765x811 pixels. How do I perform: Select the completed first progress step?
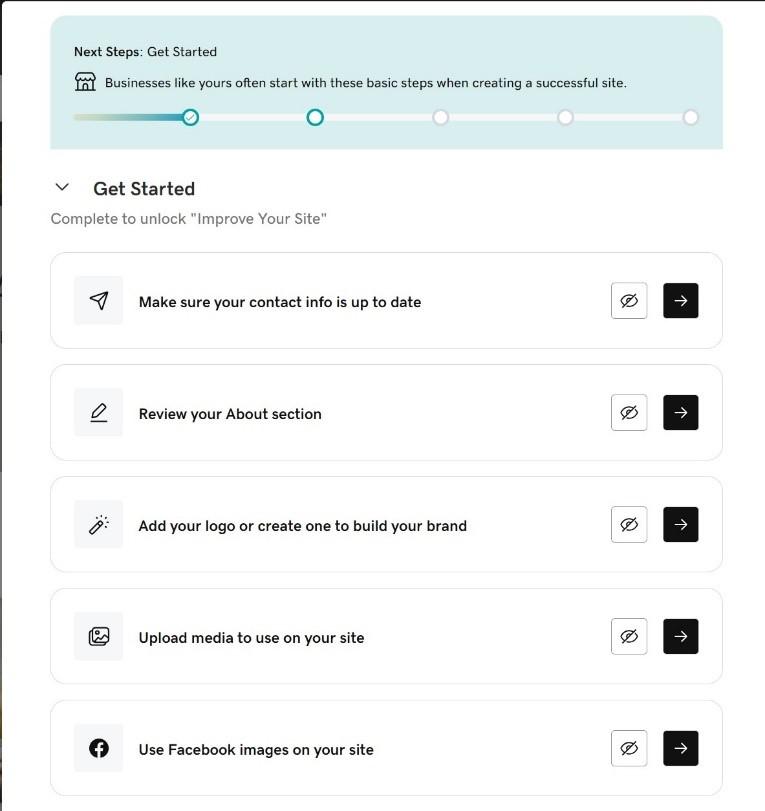pos(191,117)
